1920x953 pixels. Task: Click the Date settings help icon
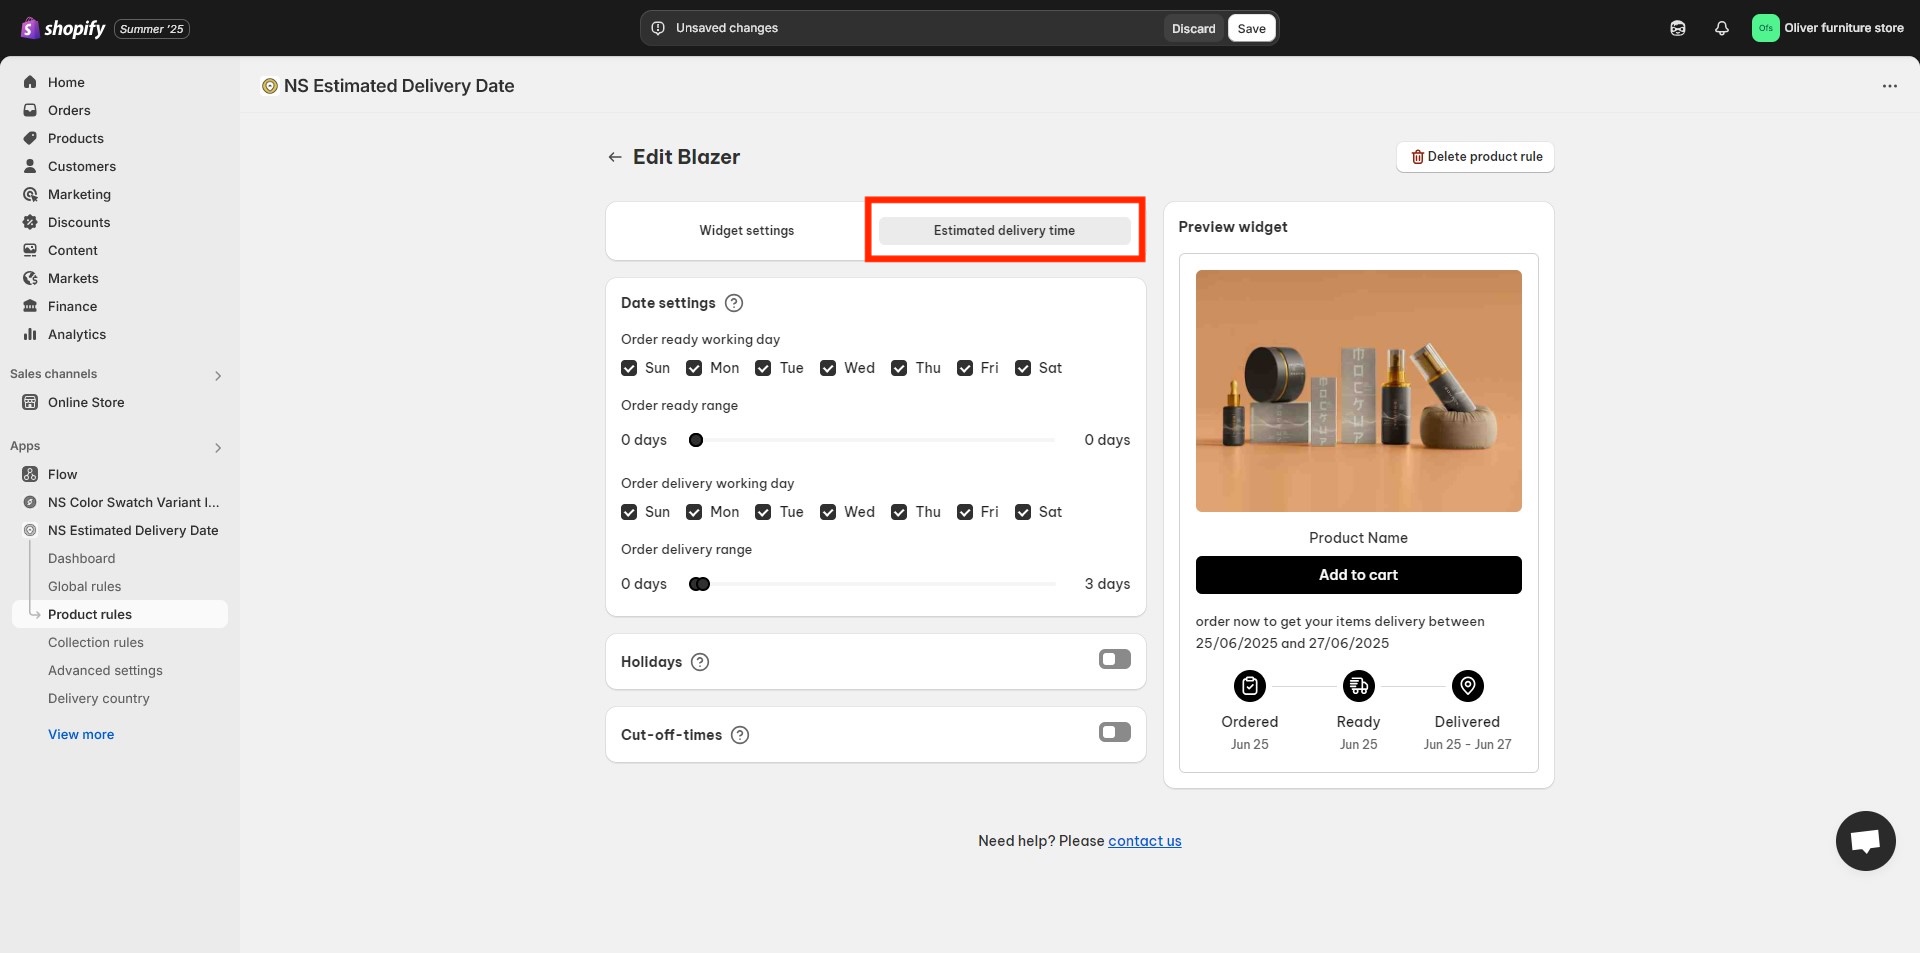coord(734,303)
